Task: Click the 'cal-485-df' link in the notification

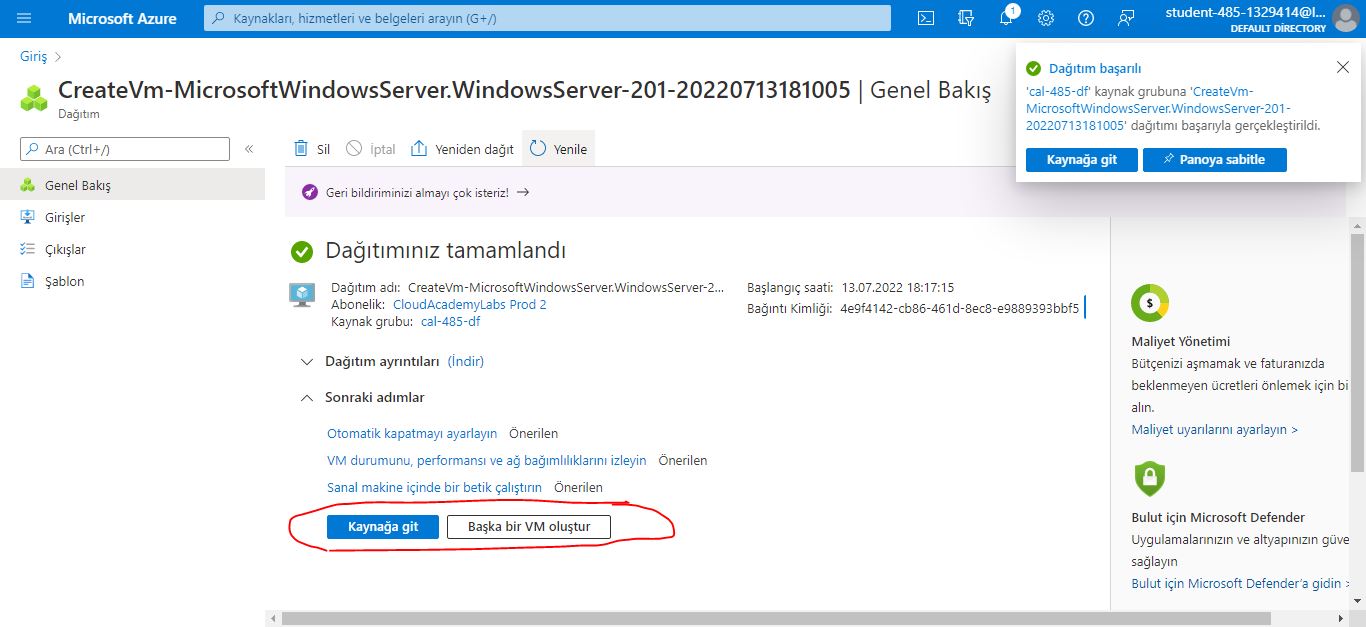Action: (x=1059, y=90)
